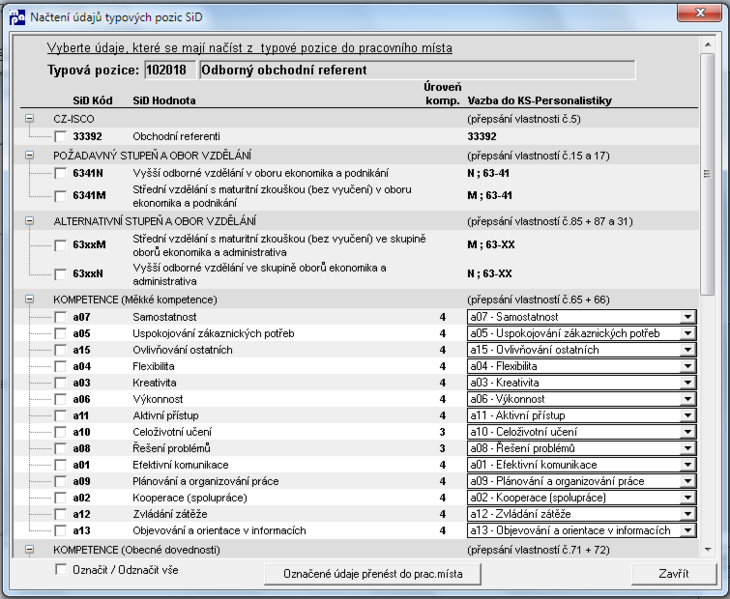
Task: Open the a01 - Efektivní komunikace dropdown
Action: click(x=688, y=465)
